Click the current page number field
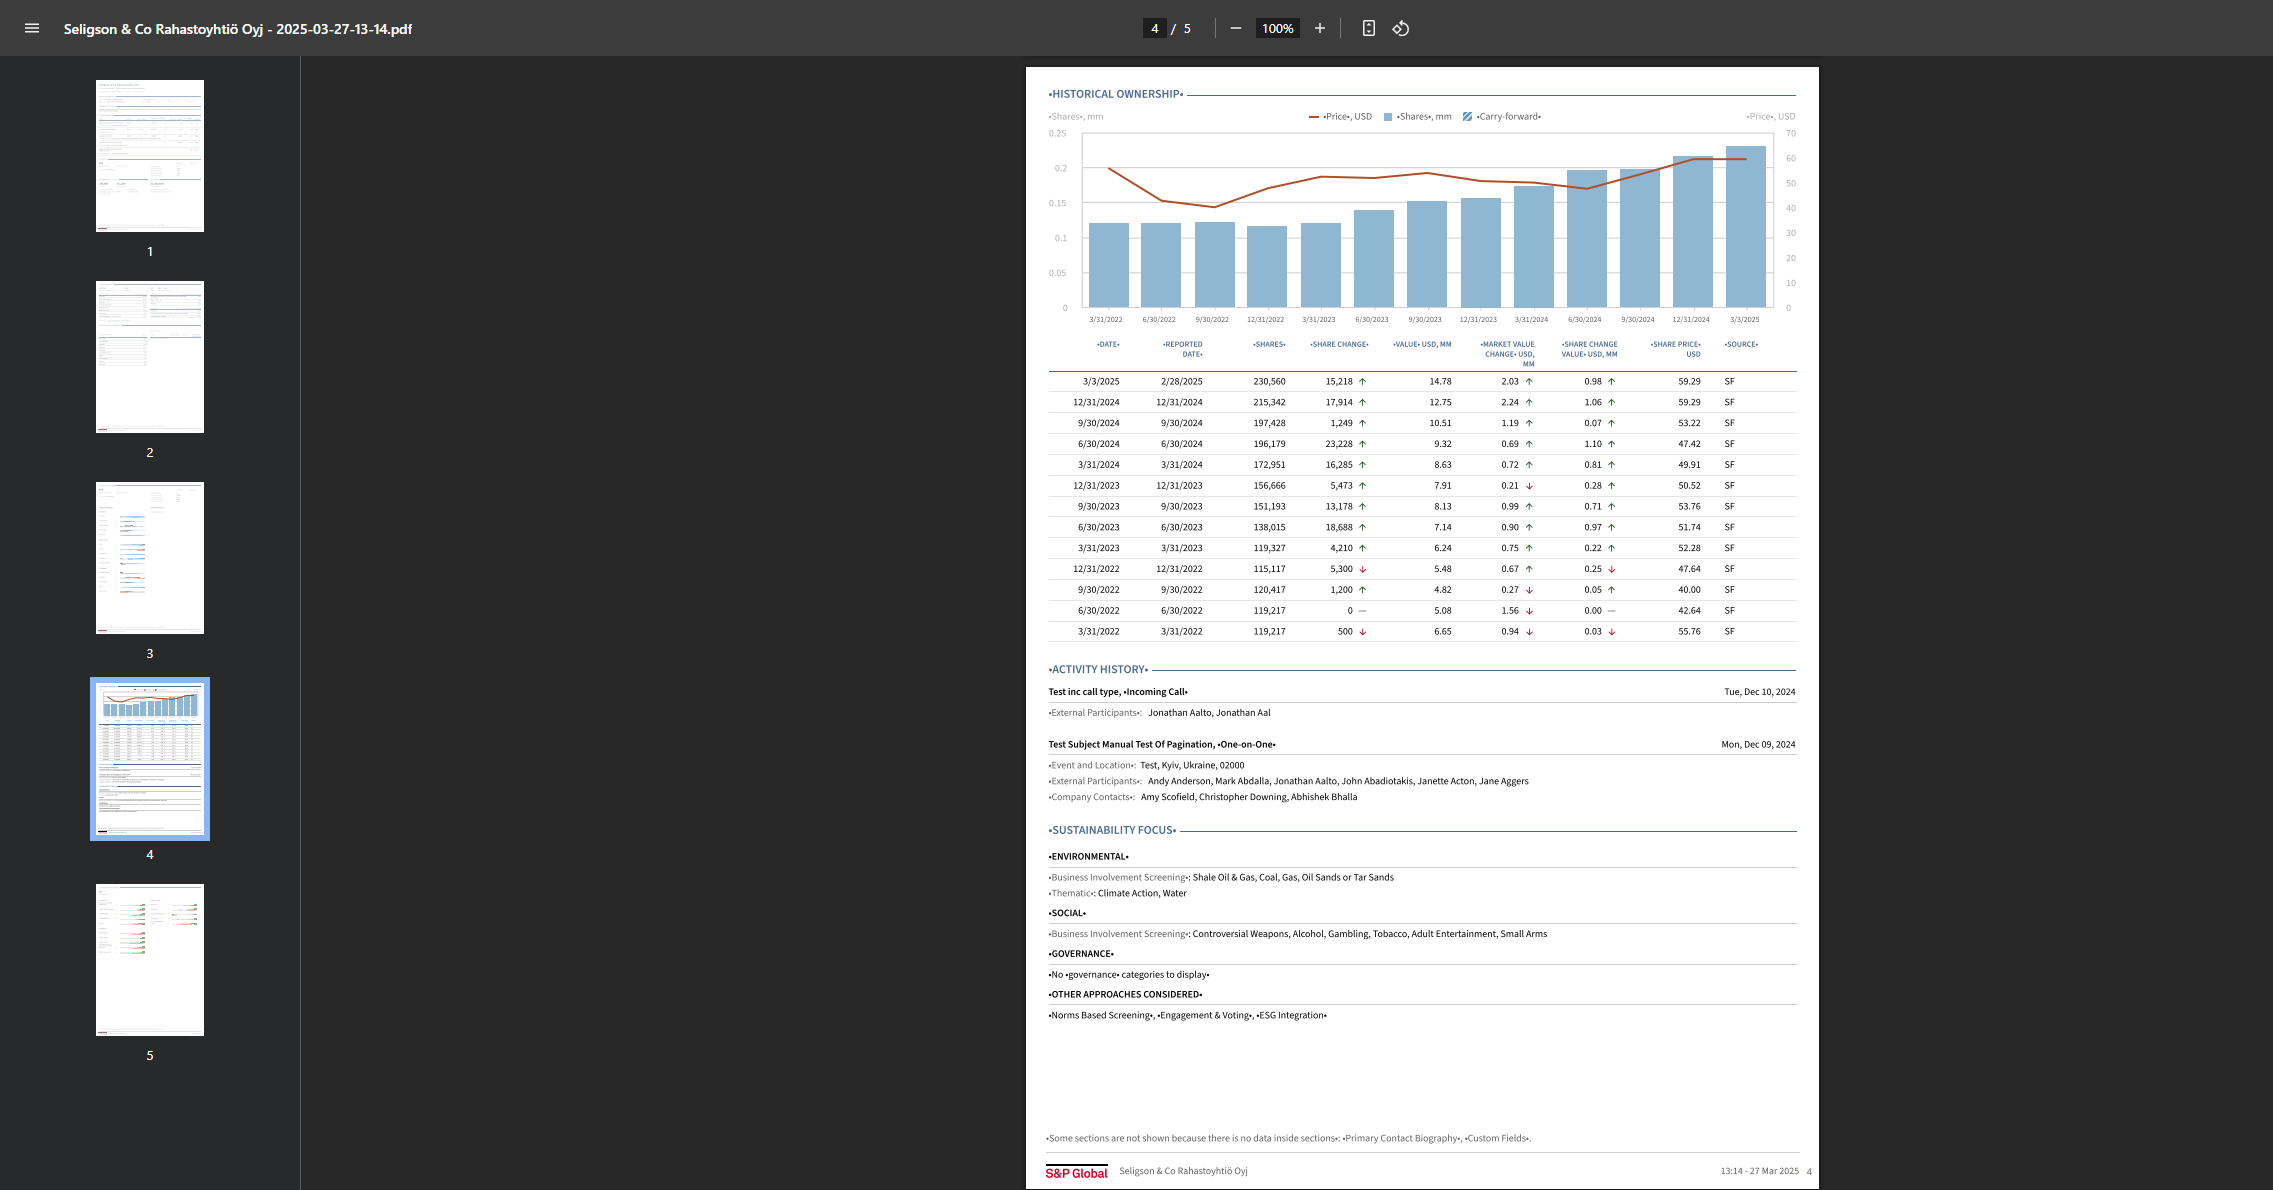 point(1155,28)
